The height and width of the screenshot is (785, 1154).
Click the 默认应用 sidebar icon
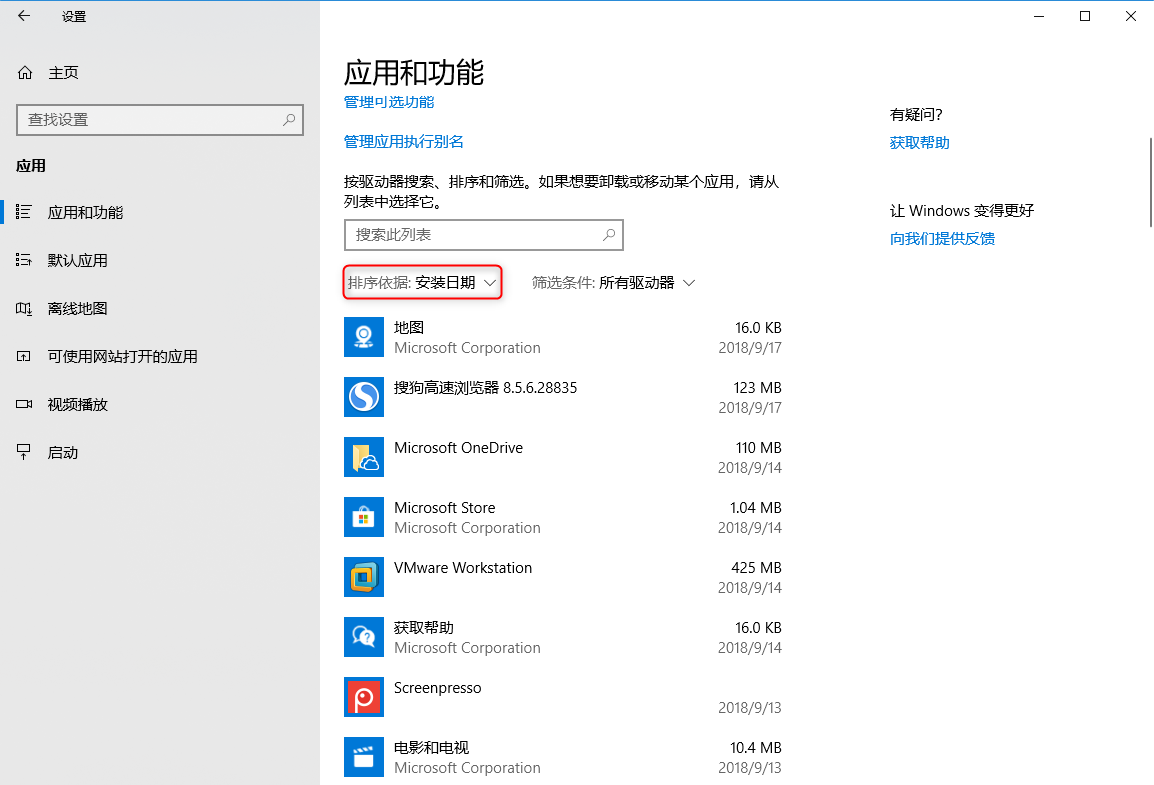tap(24, 260)
